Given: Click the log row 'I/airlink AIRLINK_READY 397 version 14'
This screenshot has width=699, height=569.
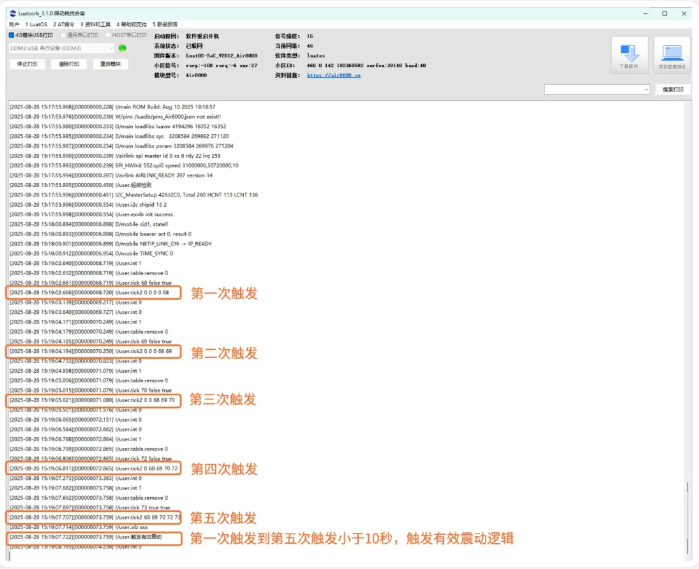Looking at the screenshot, I should [111, 175].
